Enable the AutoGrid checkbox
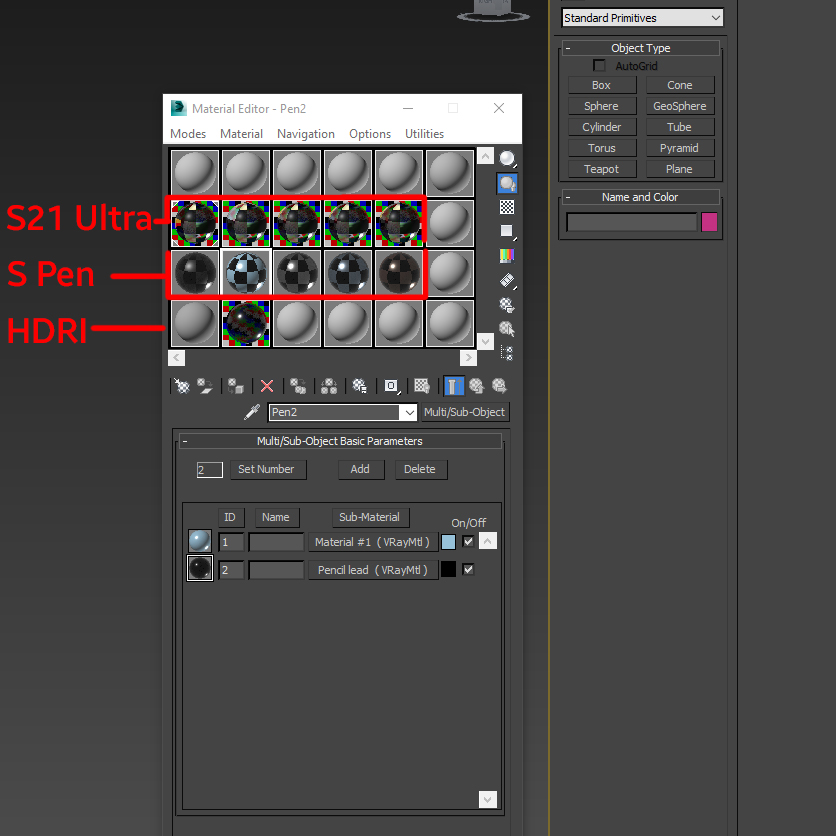836x836 pixels. [599, 66]
